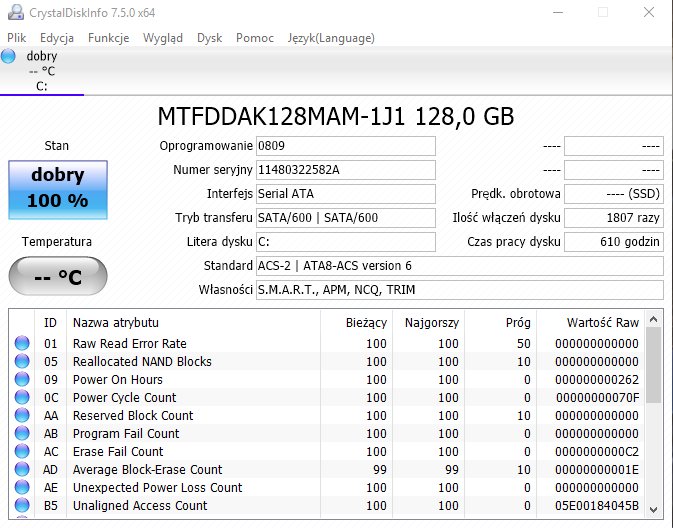Click the status orb for Average Block-Erase Count

click(22, 469)
